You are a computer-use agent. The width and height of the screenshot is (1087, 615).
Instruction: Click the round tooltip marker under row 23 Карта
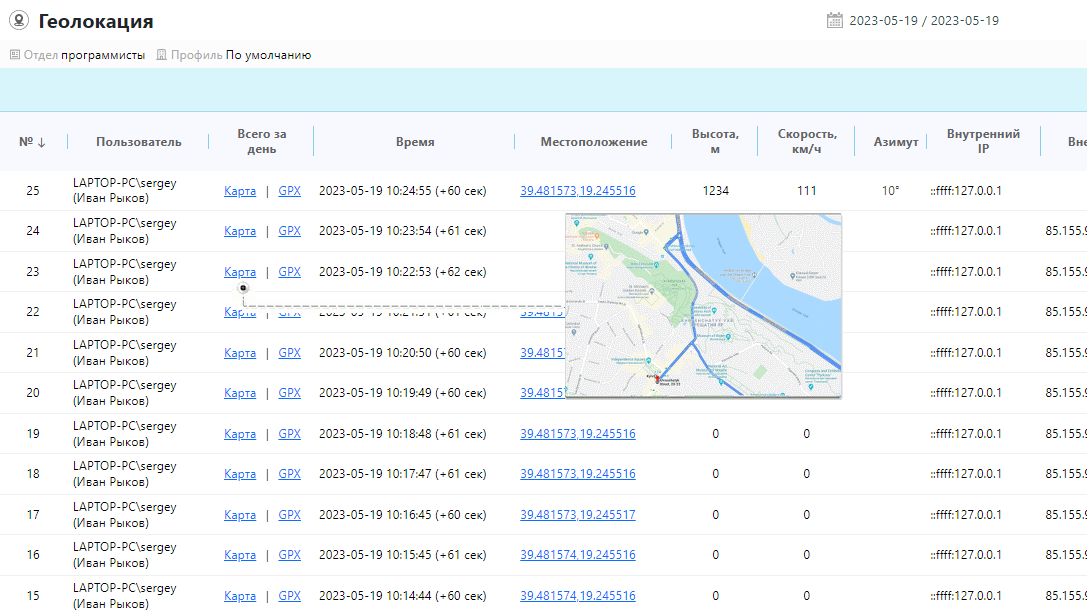point(243,289)
